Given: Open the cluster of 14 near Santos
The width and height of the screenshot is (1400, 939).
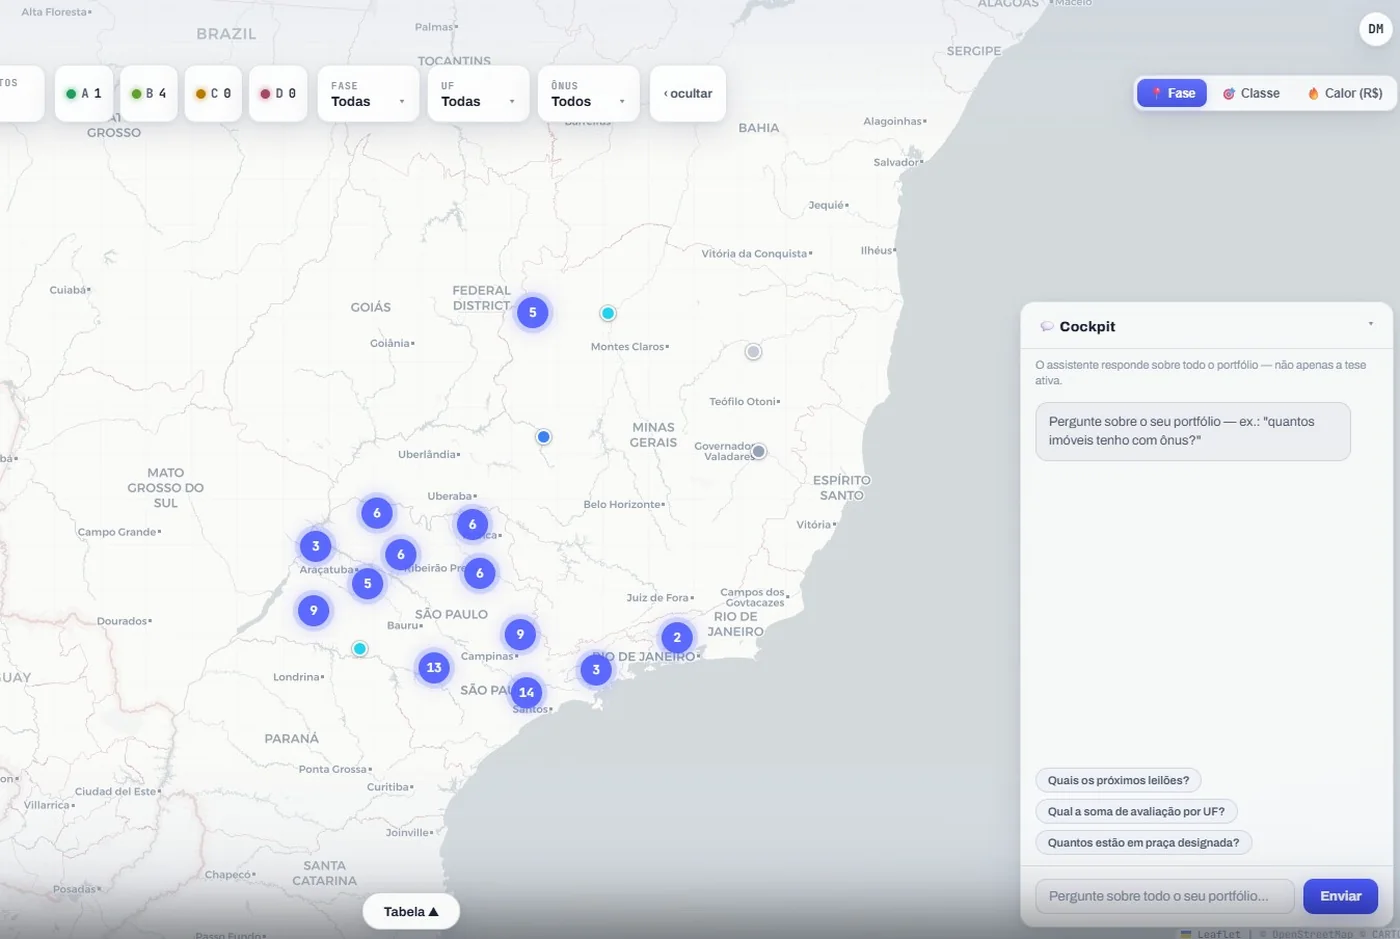Looking at the screenshot, I should 527,692.
